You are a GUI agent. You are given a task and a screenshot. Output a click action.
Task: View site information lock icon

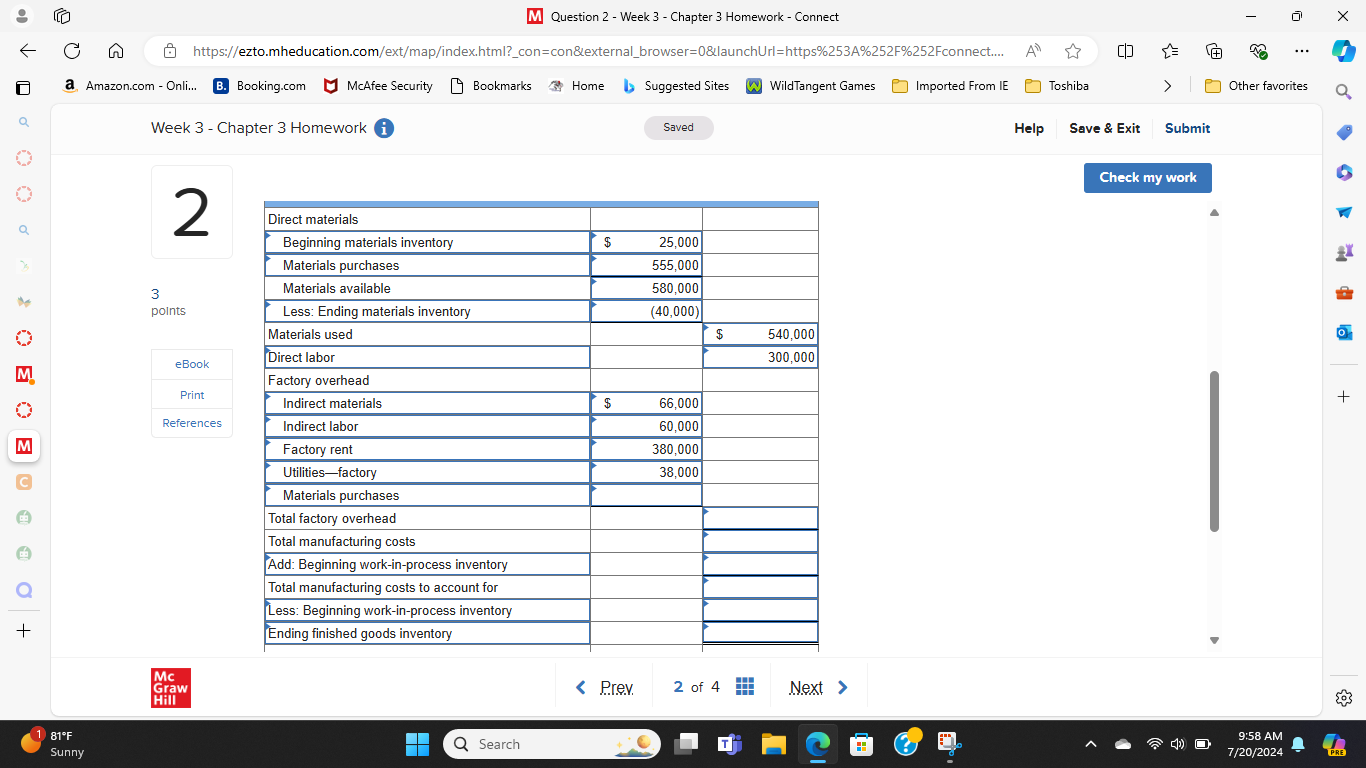(170, 51)
